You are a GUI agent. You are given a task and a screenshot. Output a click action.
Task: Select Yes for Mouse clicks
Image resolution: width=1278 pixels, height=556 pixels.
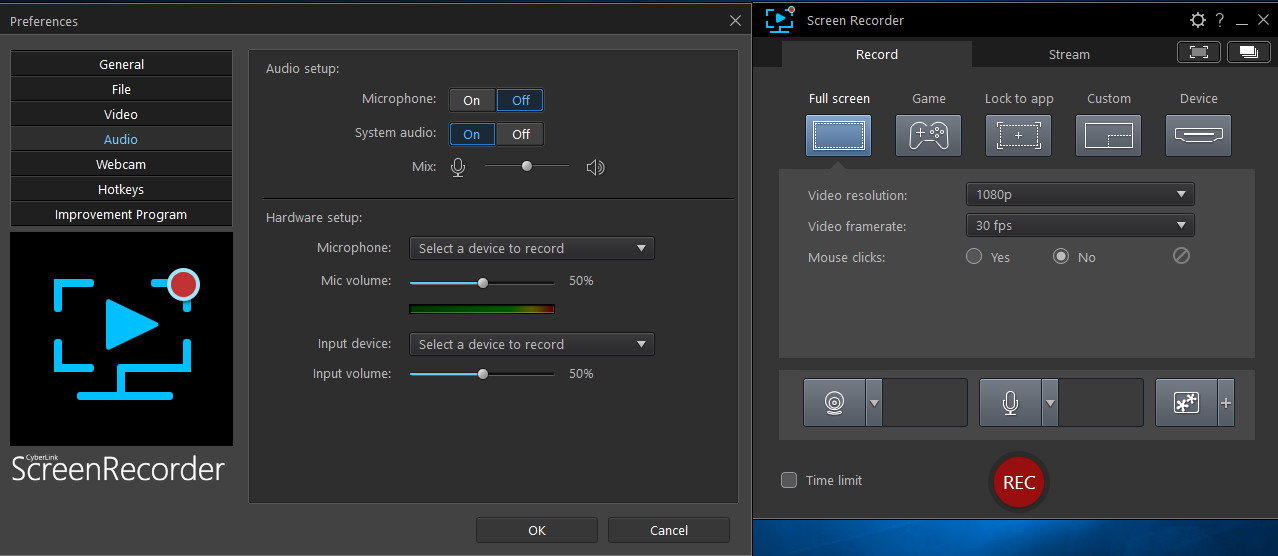[x=974, y=257]
